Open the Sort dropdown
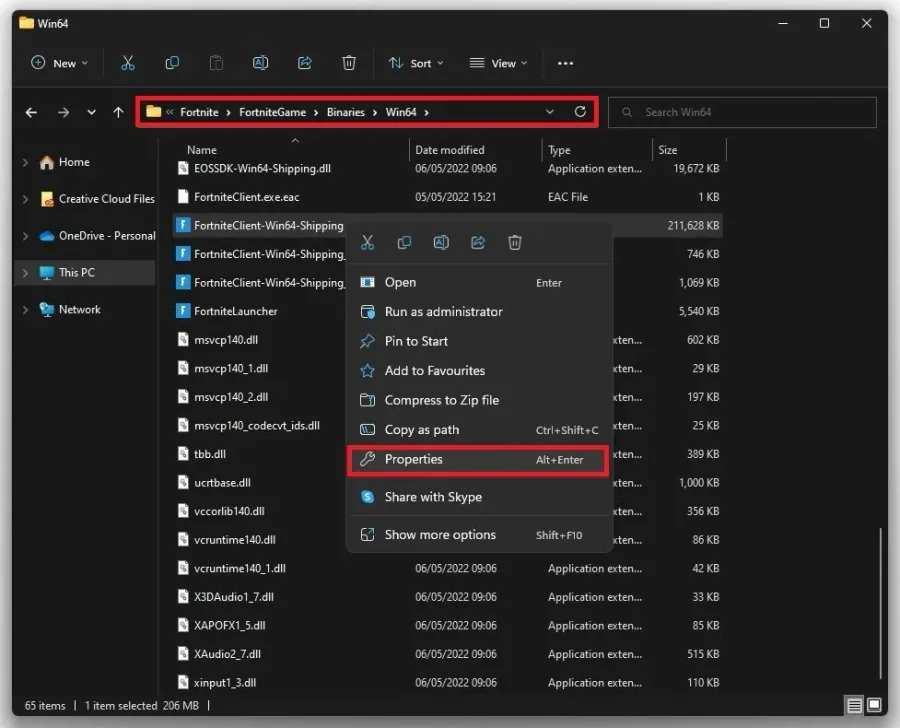Image resolution: width=900 pixels, height=728 pixels. [x=416, y=63]
